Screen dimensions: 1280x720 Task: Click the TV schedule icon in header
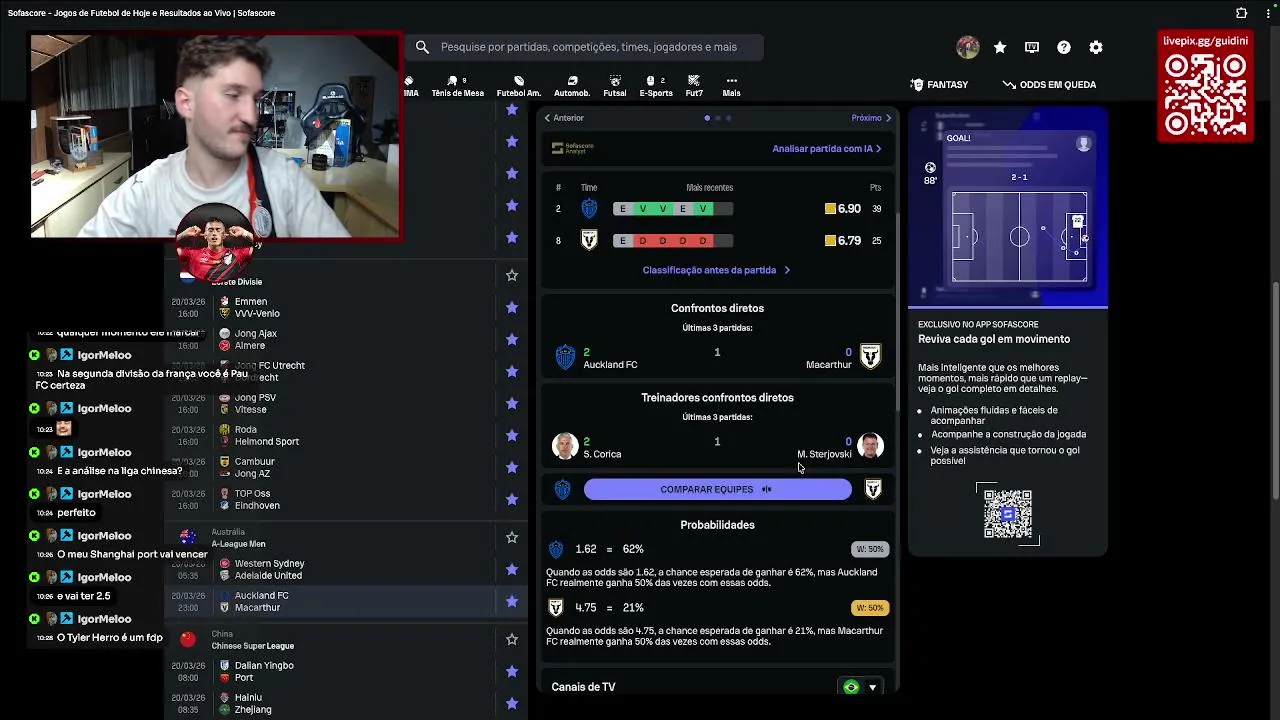coord(1032,47)
